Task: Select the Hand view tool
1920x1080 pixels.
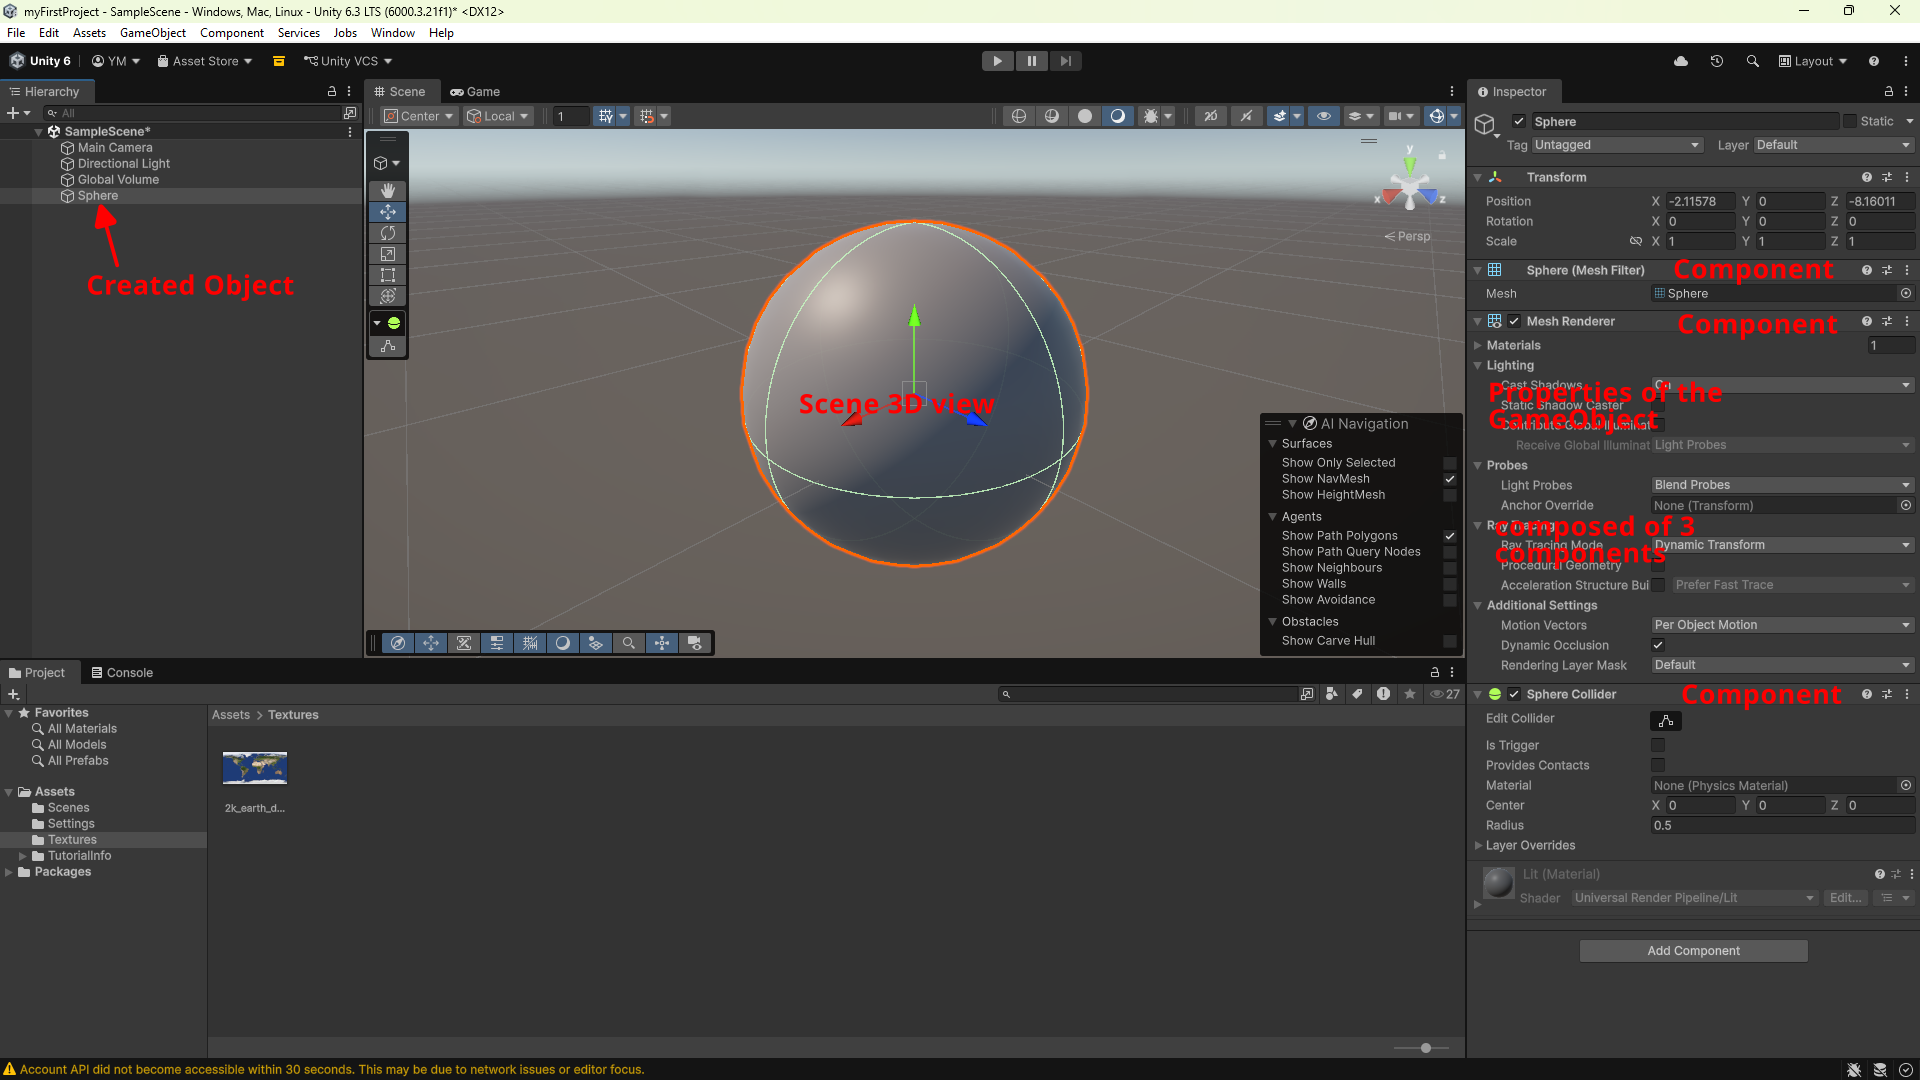Action: (x=388, y=190)
